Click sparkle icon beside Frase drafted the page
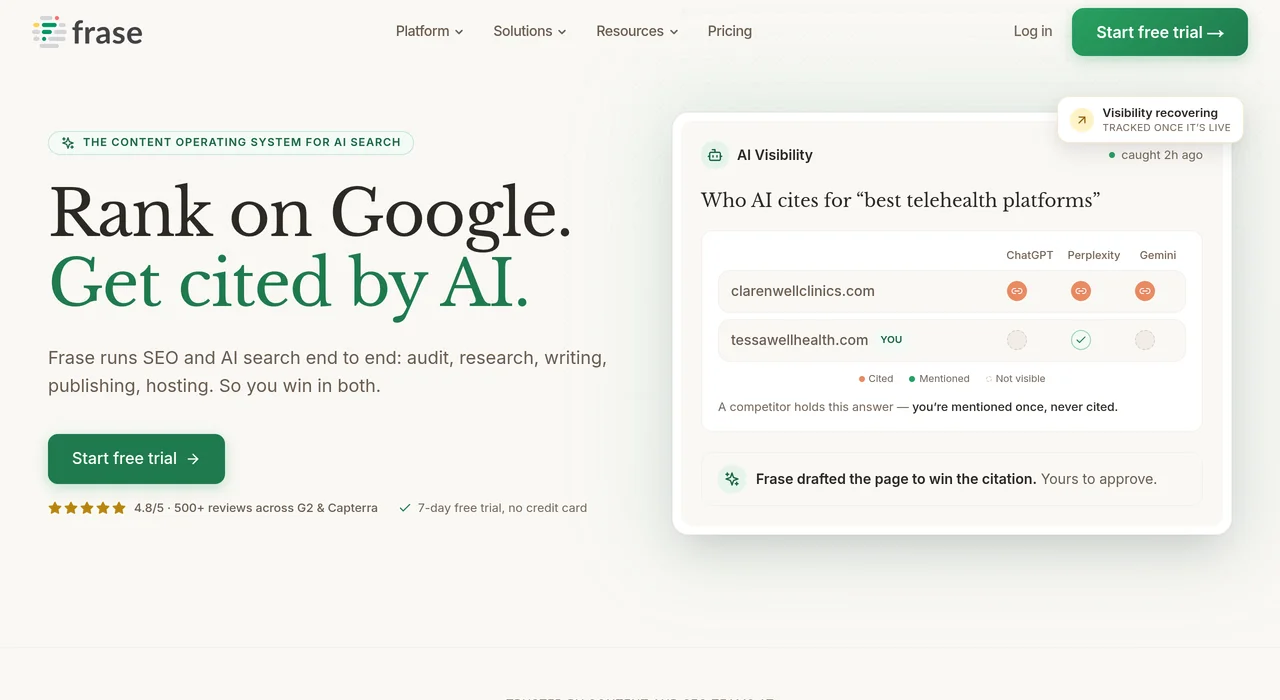 732,479
